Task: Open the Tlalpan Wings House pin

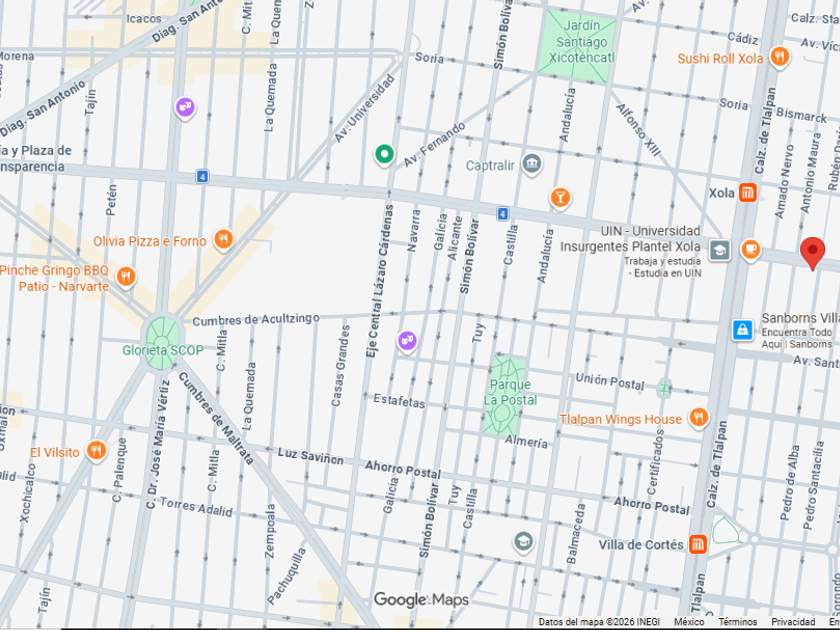Action: point(698,417)
